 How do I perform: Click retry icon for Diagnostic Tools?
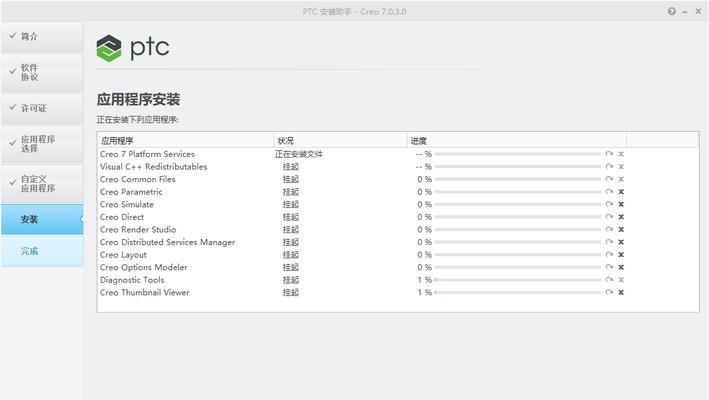tap(609, 280)
